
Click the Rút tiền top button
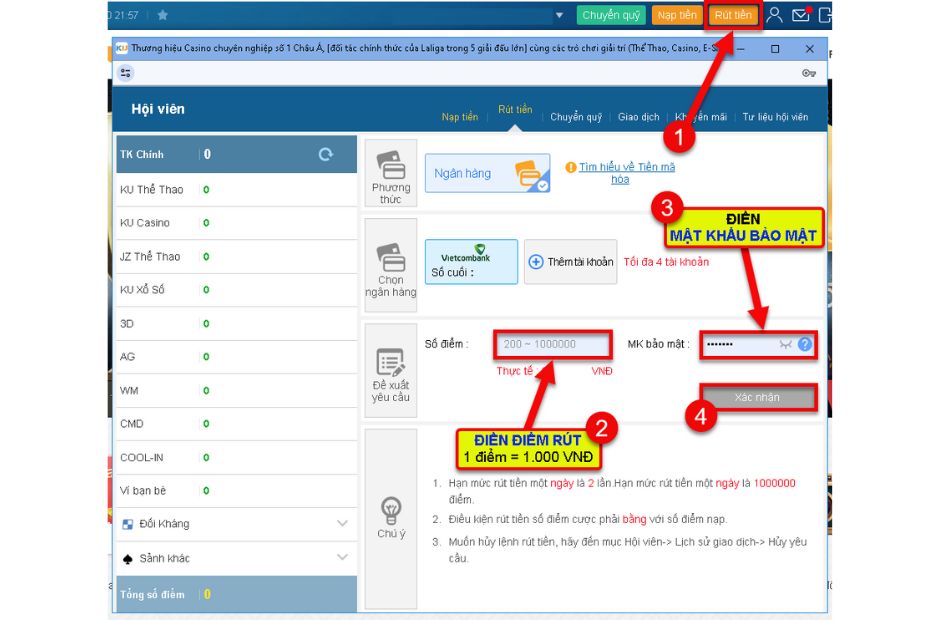click(733, 15)
